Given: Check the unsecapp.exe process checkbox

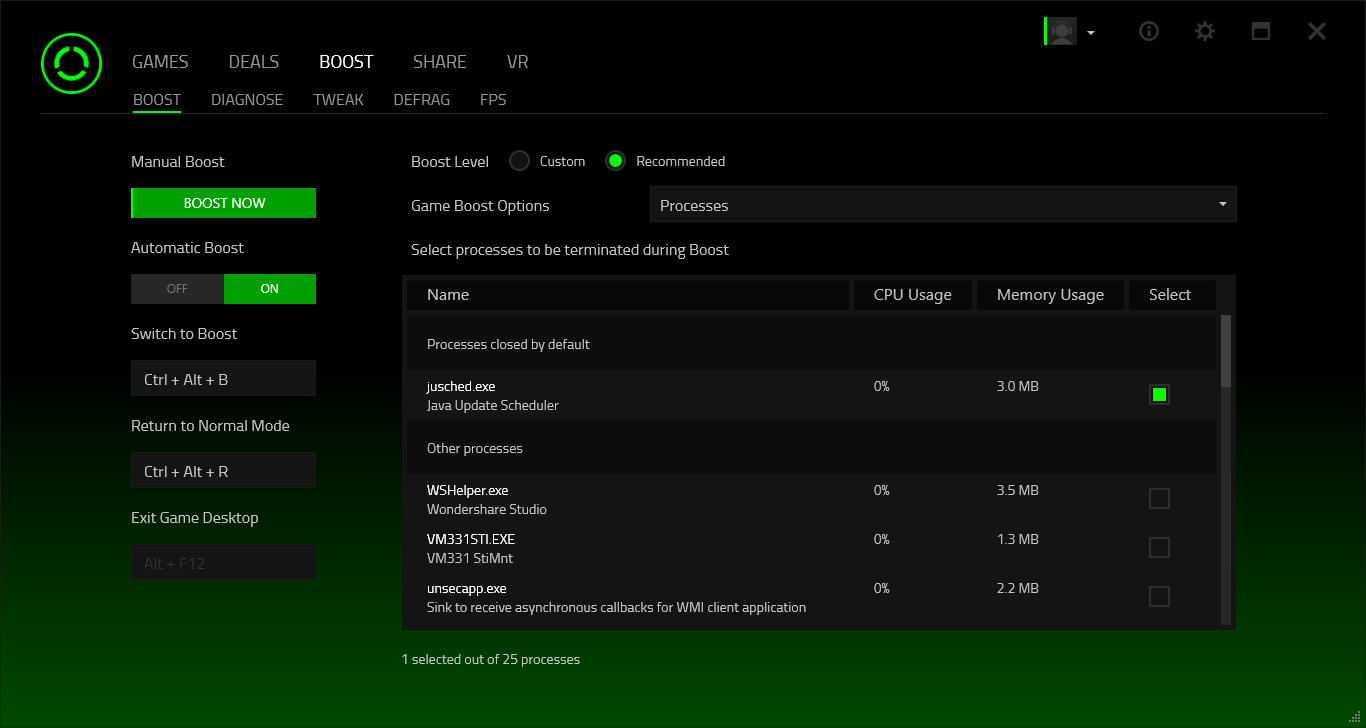Looking at the screenshot, I should click(x=1159, y=596).
